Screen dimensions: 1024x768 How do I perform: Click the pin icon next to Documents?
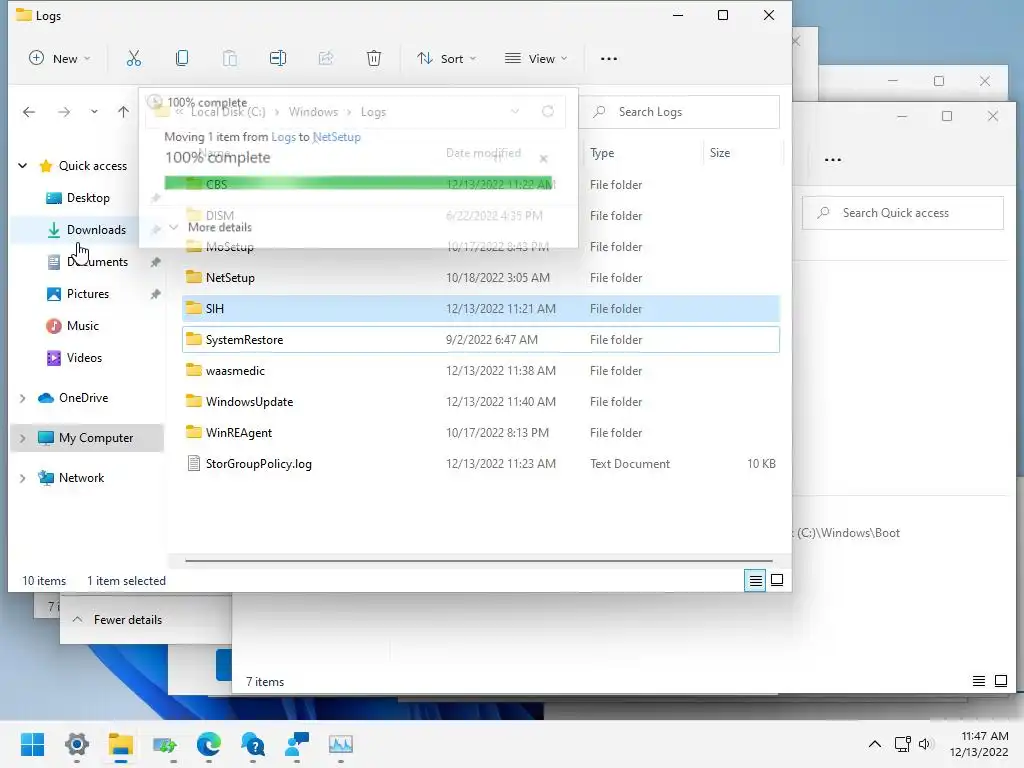coord(155,262)
